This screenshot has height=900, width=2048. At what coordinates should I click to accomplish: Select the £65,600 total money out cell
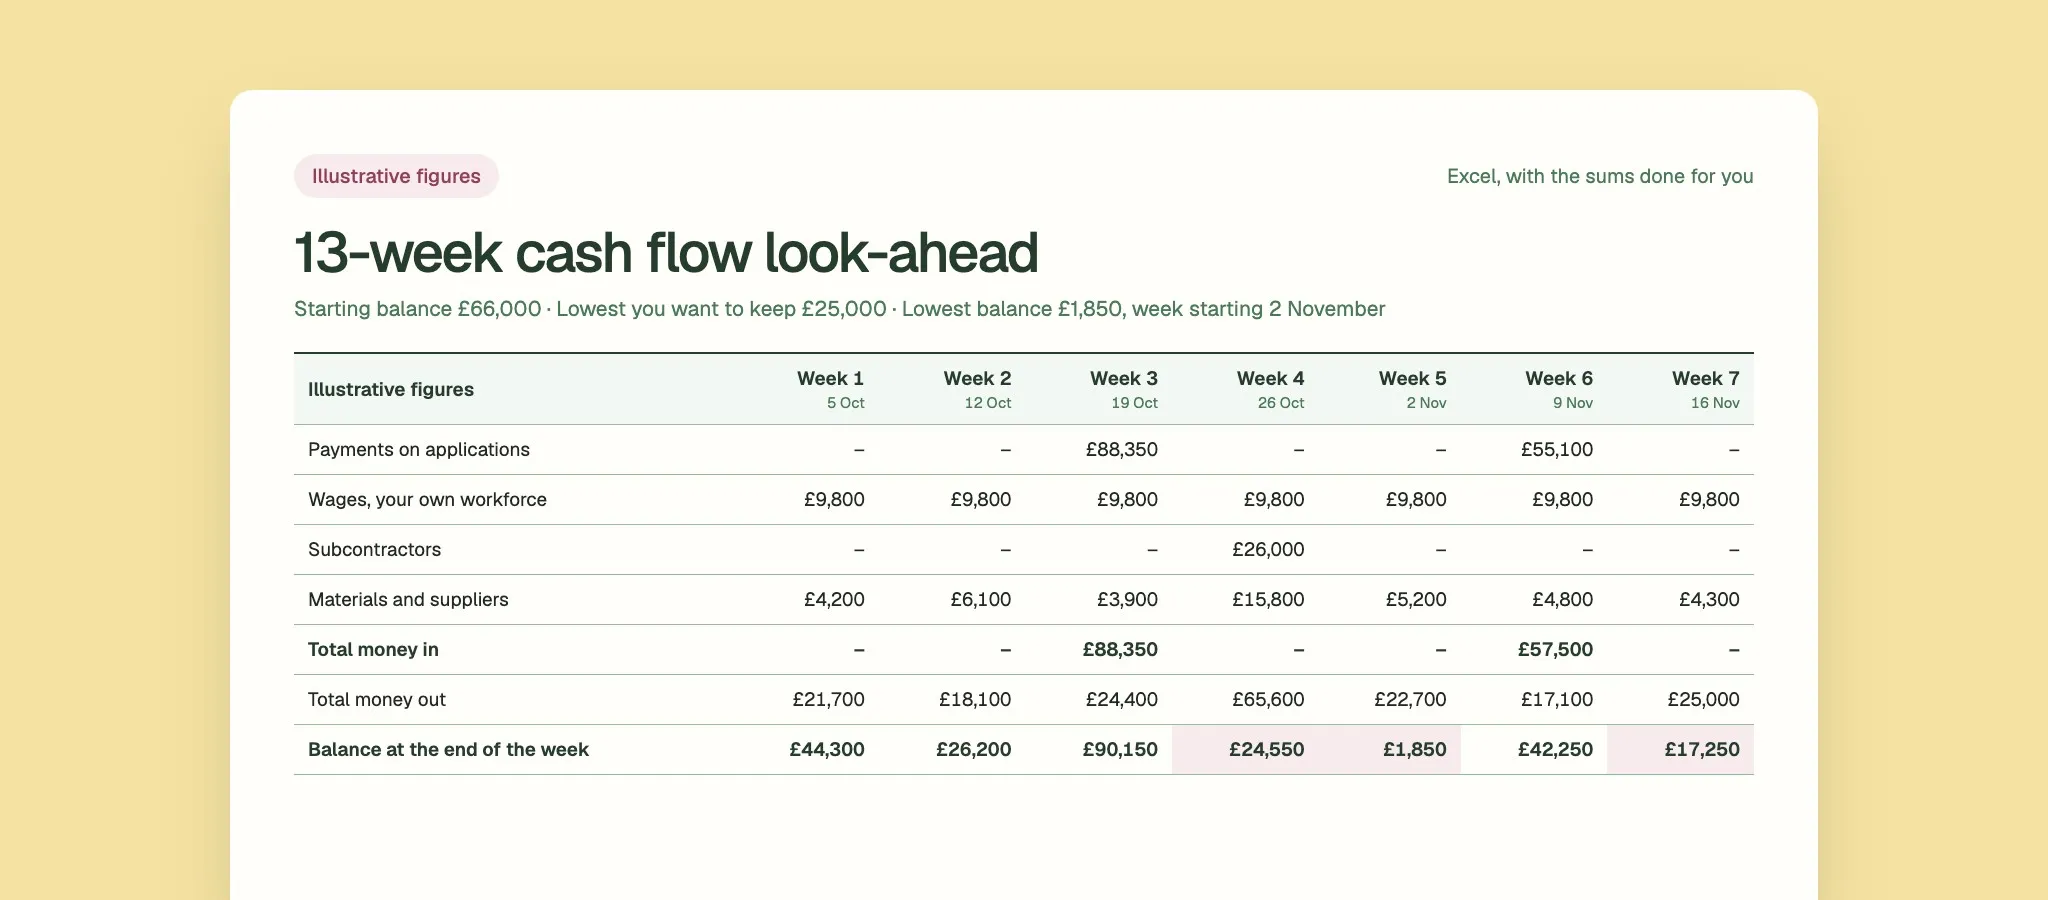[1245, 700]
